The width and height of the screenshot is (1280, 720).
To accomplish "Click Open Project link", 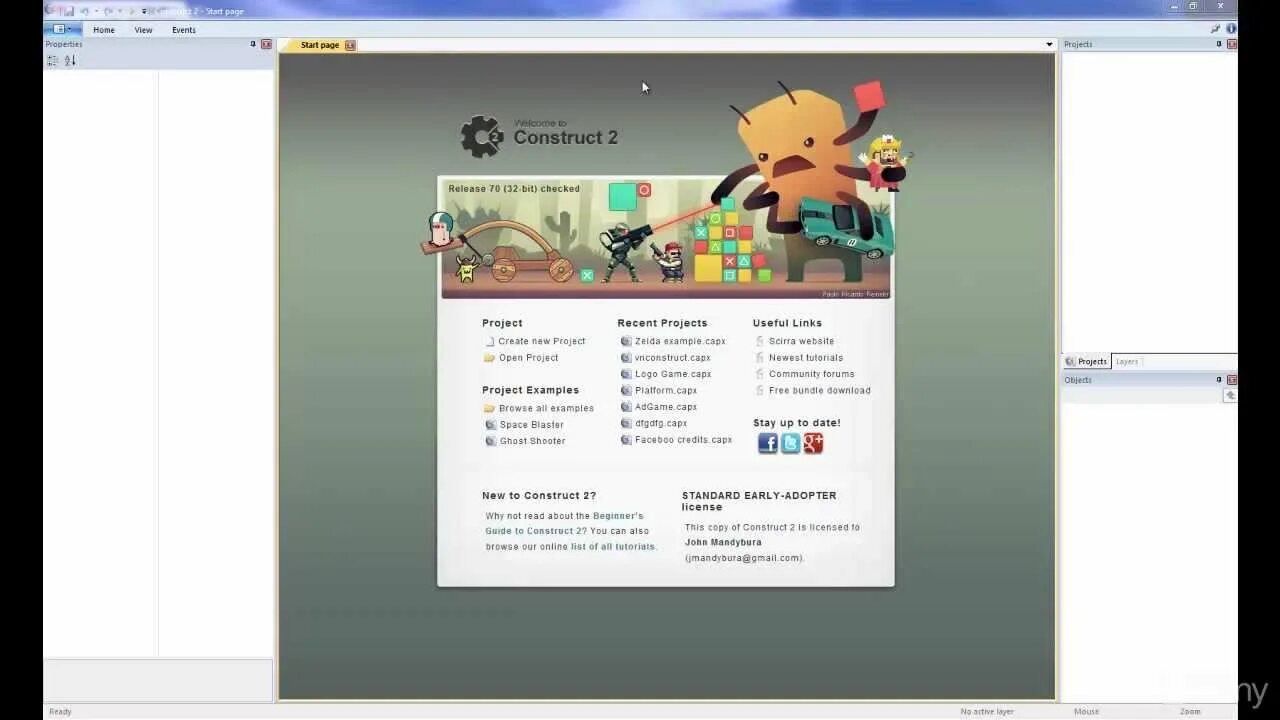I will 529,358.
